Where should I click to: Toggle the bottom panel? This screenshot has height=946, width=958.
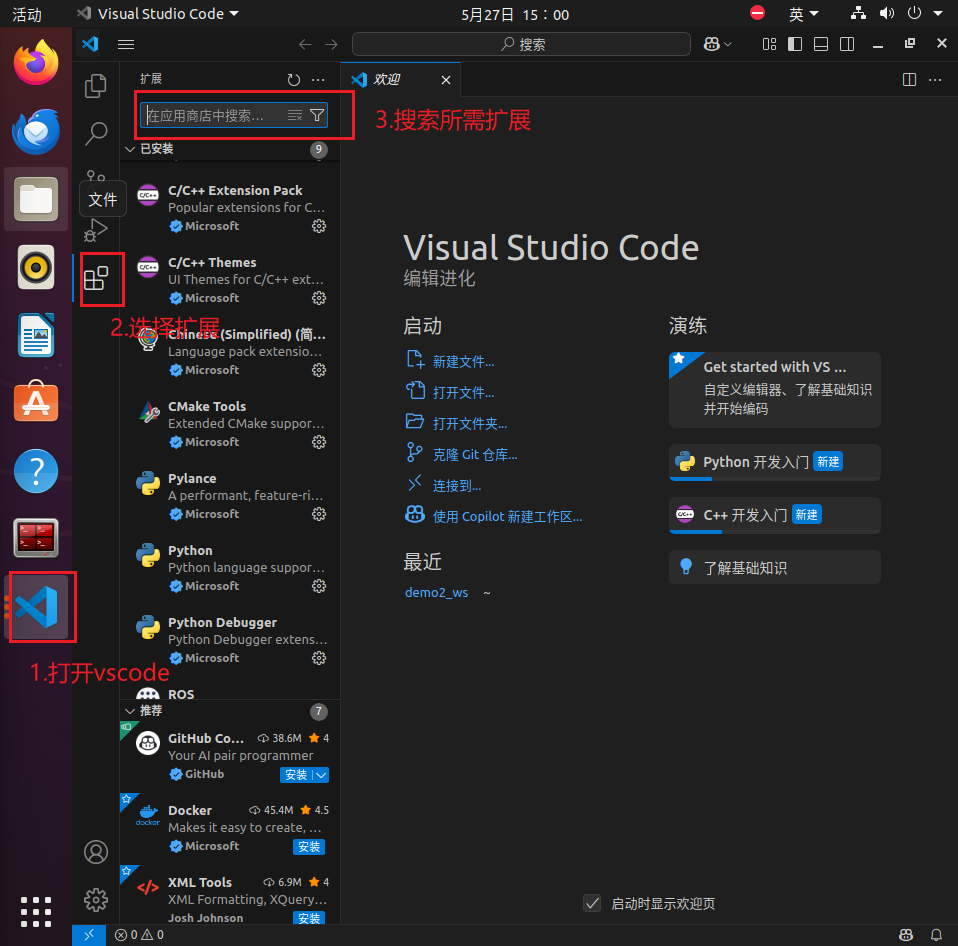[x=821, y=44]
